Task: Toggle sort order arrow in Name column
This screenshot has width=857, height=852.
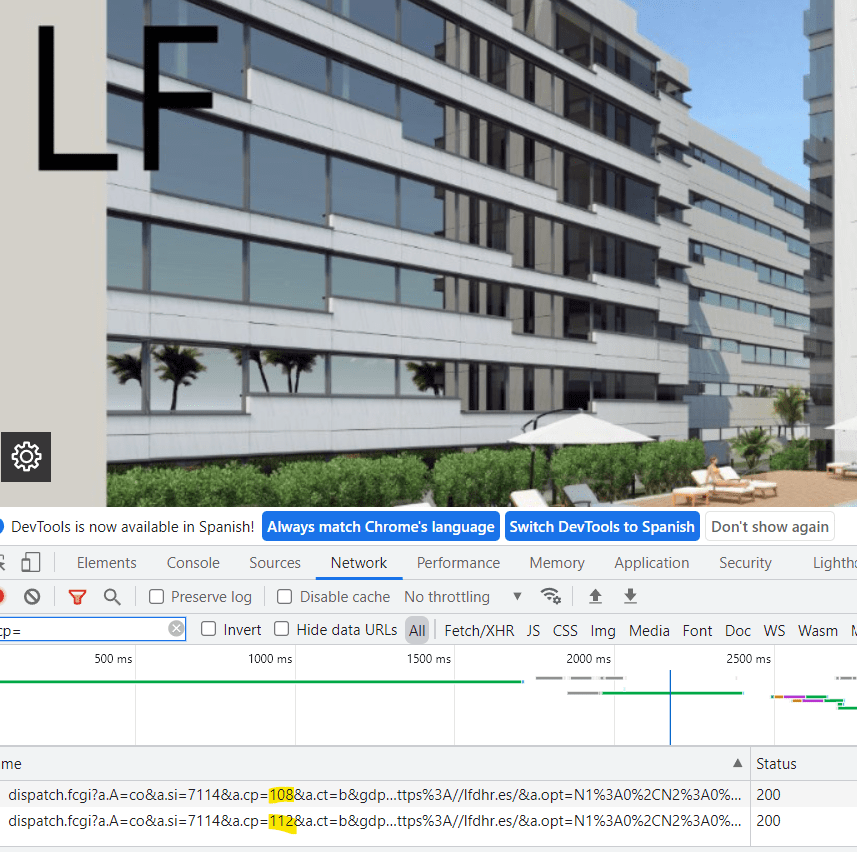Action: point(737,763)
